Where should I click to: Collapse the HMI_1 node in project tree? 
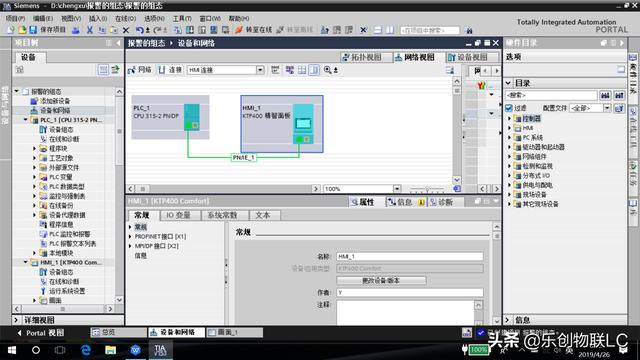tap(25, 262)
